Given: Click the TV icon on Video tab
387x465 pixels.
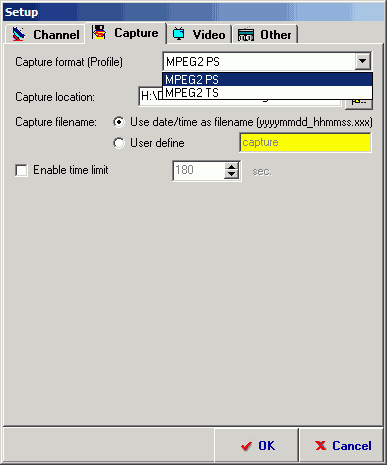Looking at the screenshot, I should (x=179, y=34).
